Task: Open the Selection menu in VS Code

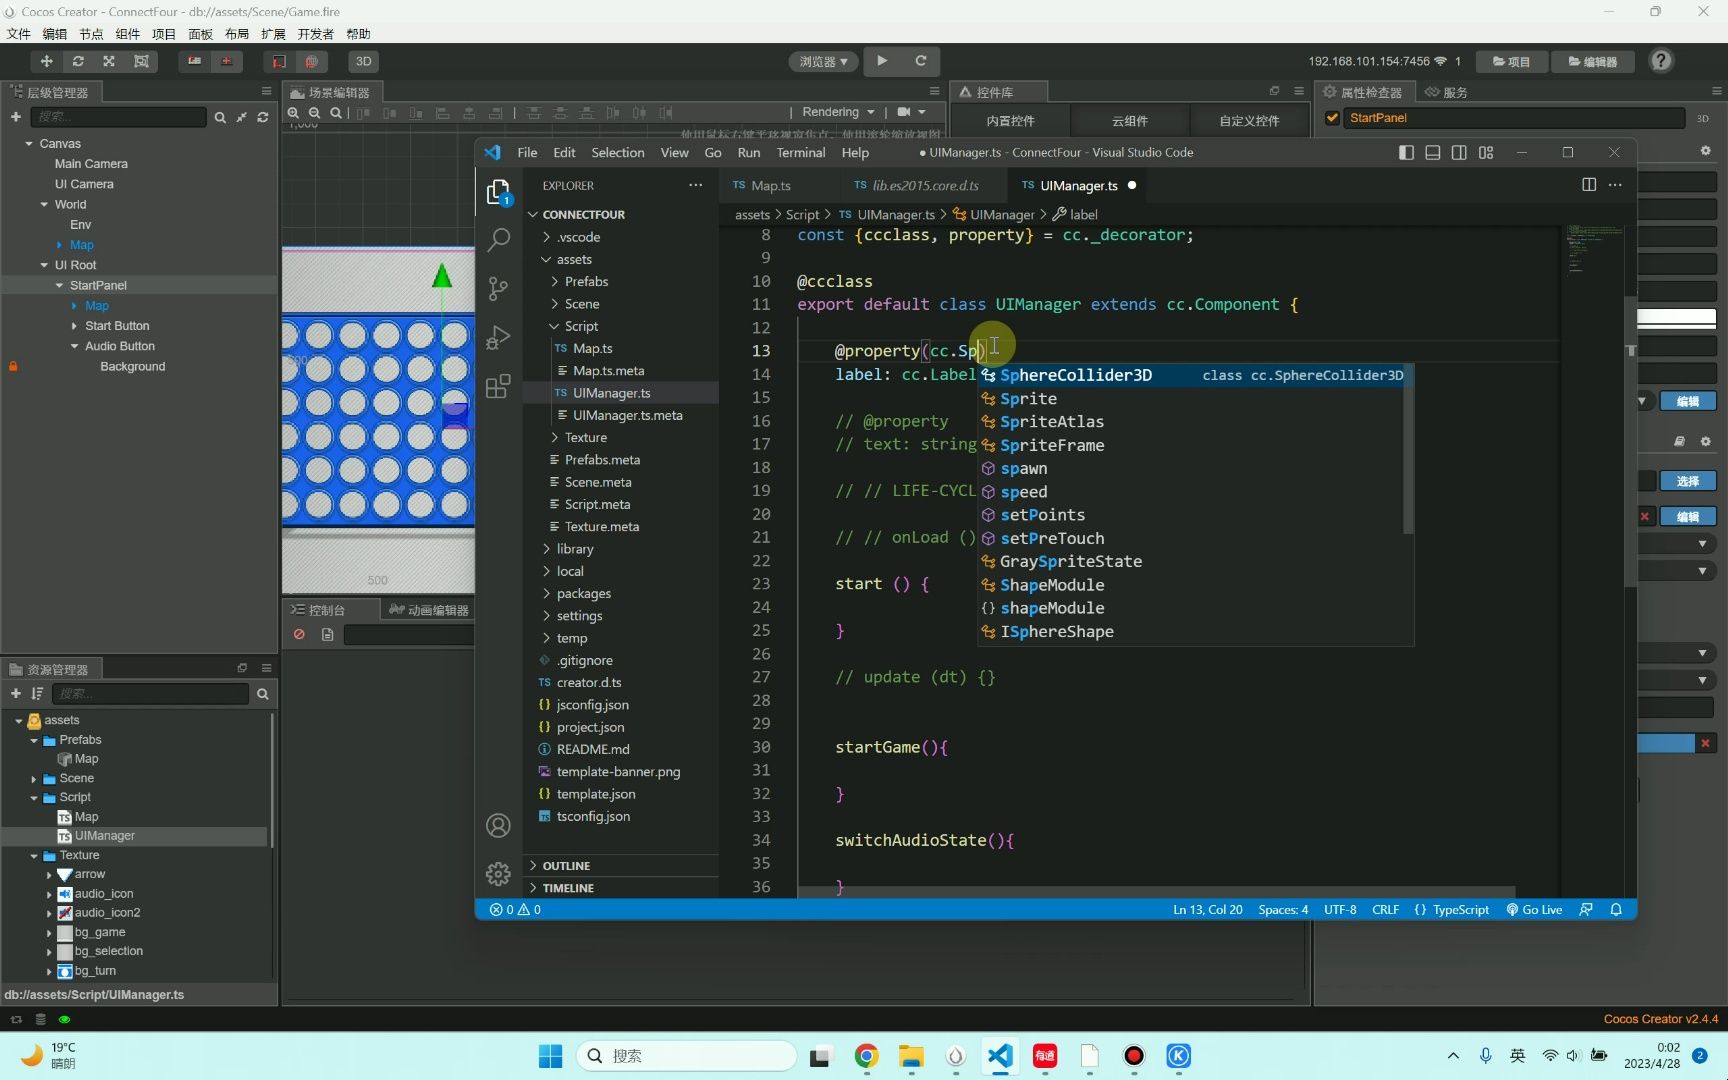Action: (x=617, y=153)
